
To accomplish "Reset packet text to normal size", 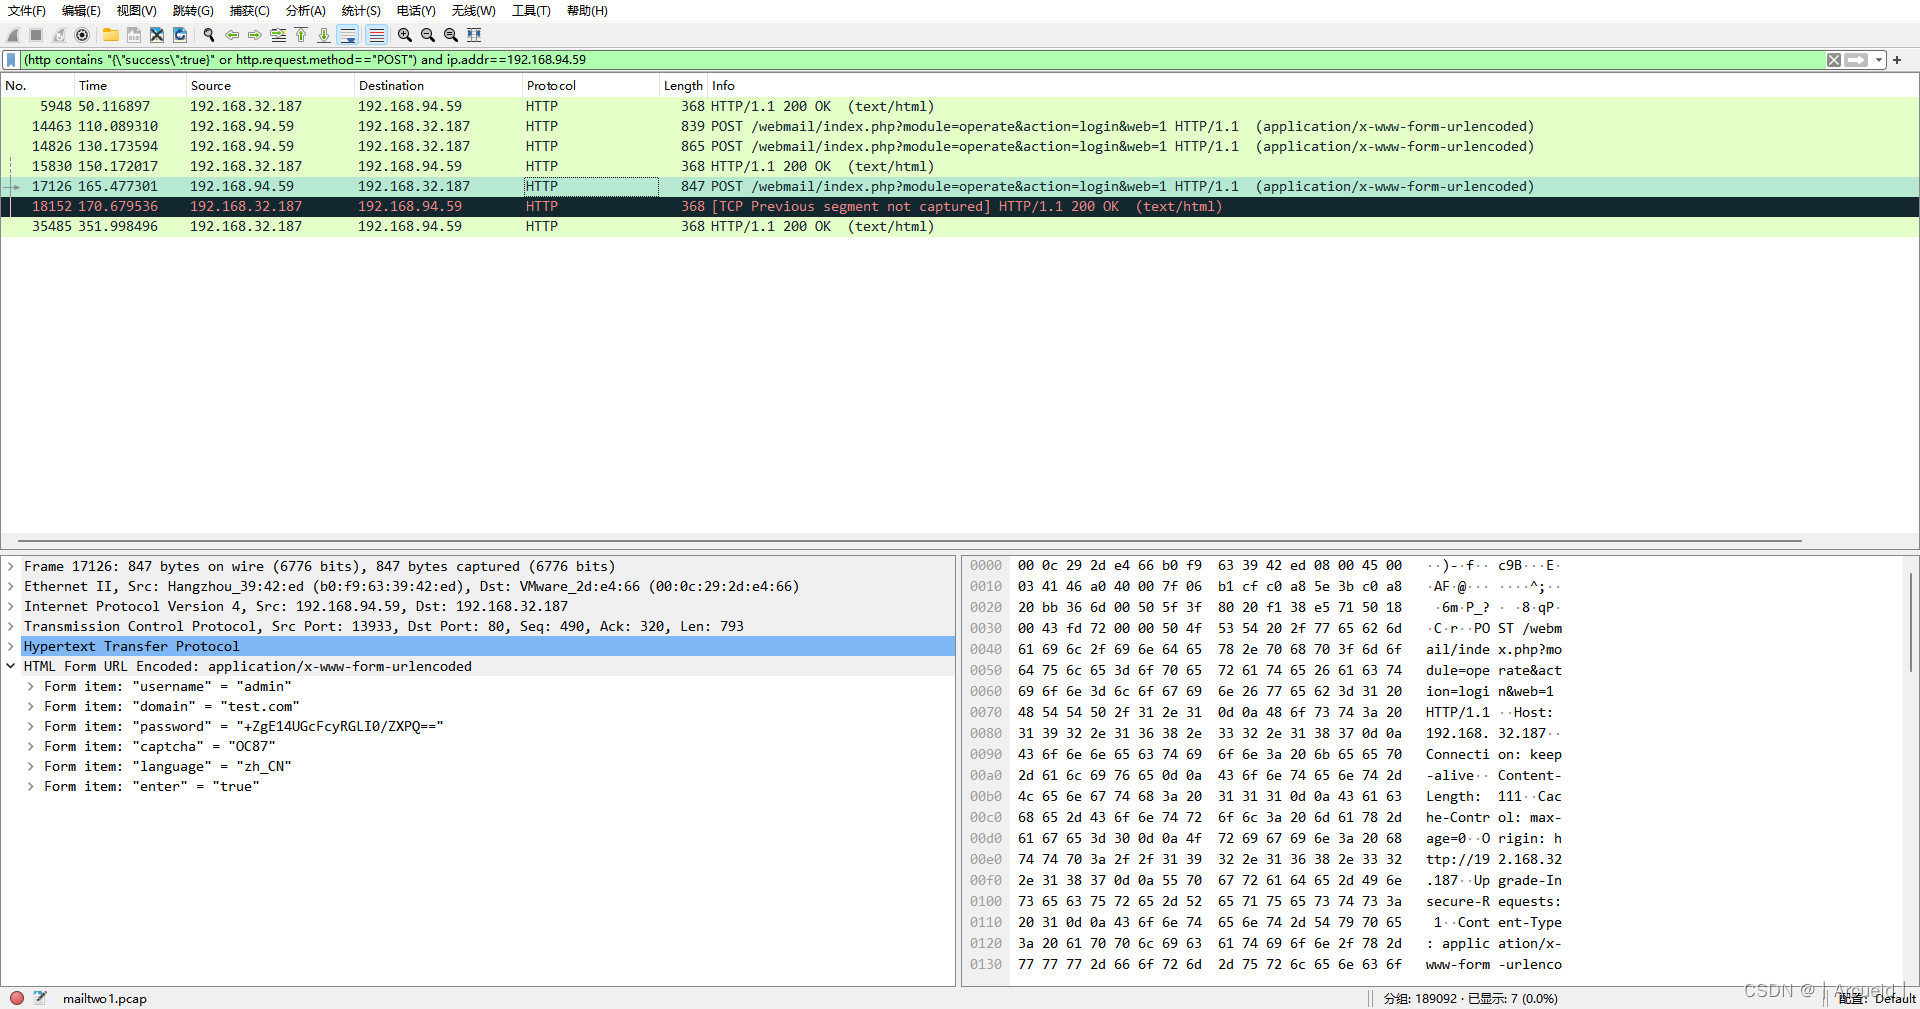I will [x=451, y=35].
